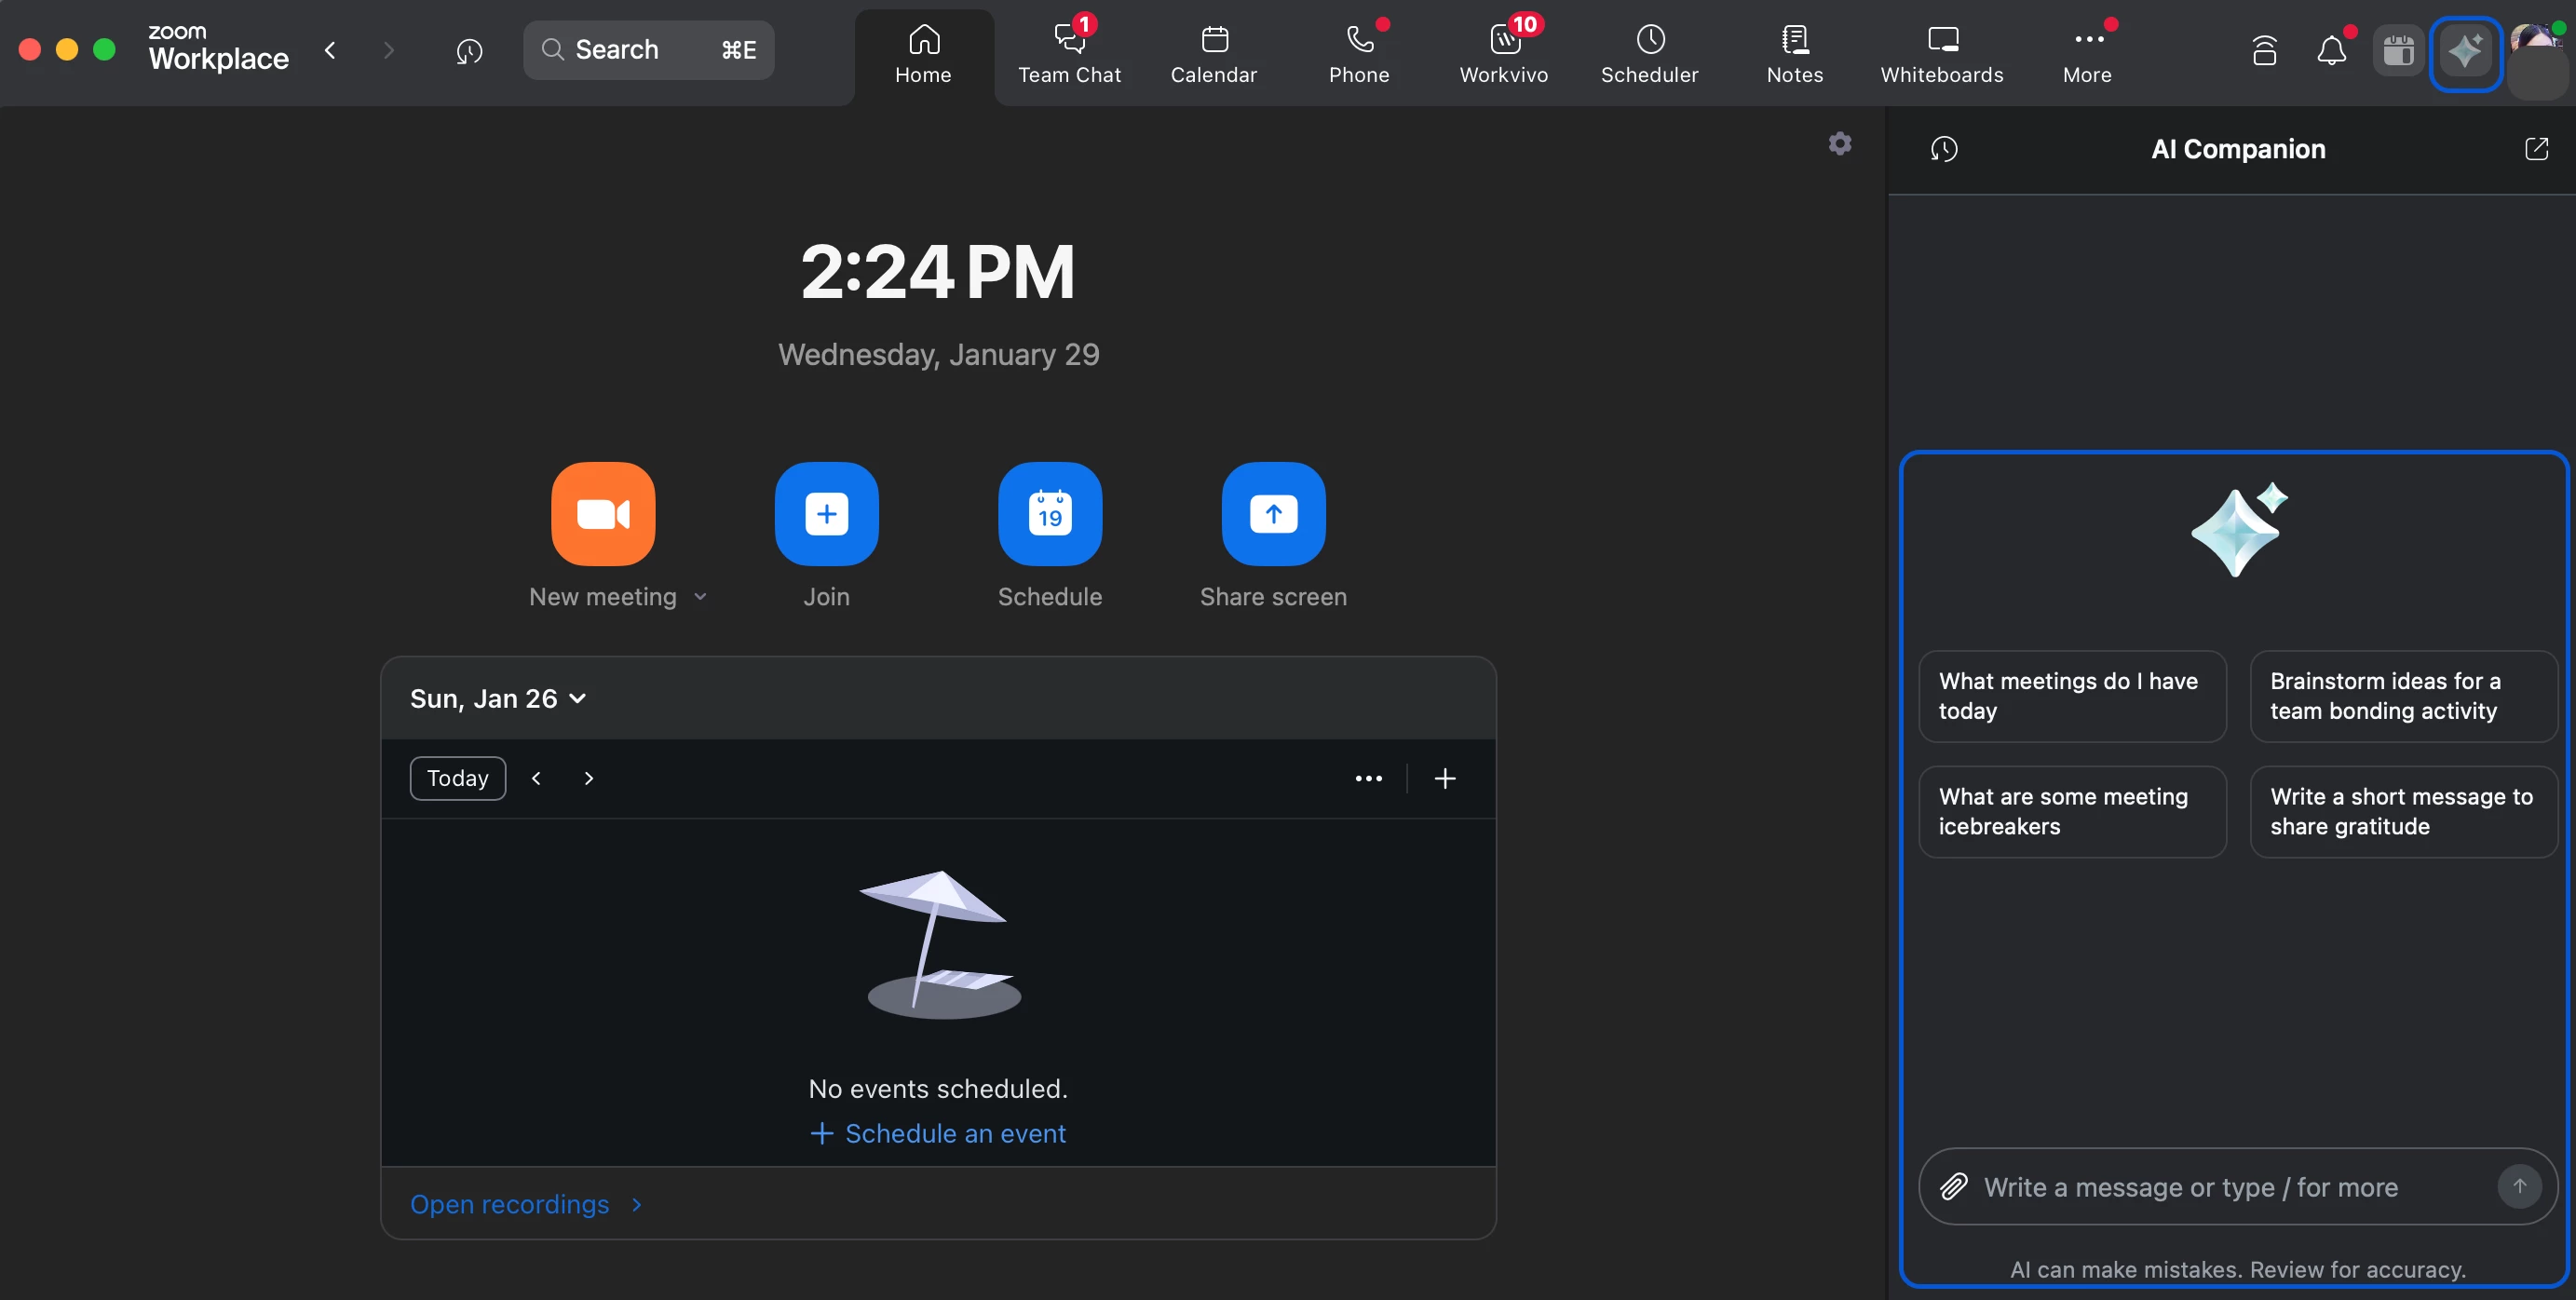Select the 'What meetings do I have today' prompt

coord(2072,696)
